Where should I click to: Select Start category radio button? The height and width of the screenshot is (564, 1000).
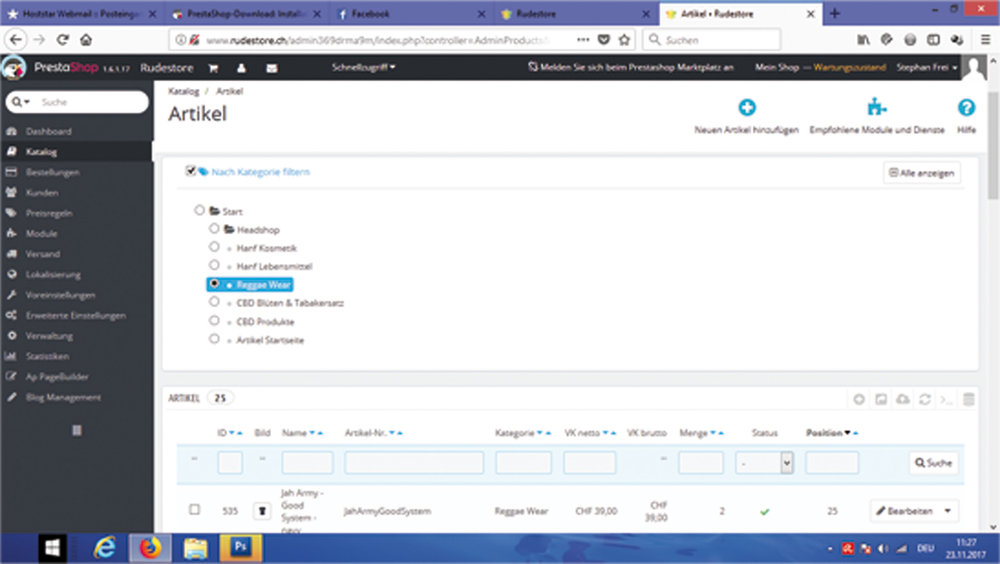pos(200,210)
